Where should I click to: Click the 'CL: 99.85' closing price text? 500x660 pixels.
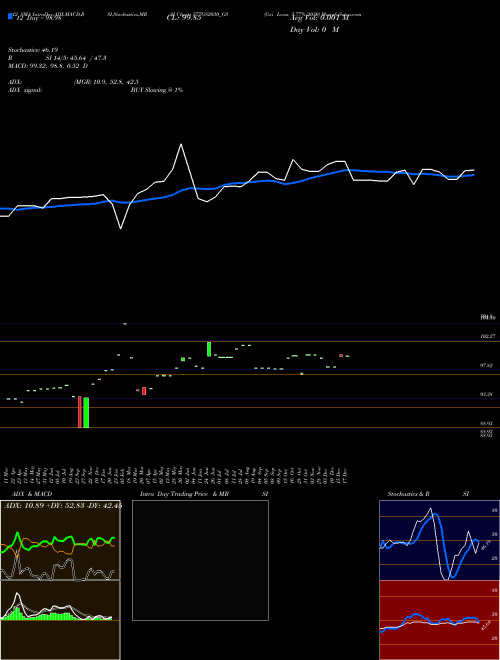pyautogui.click(x=184, y=18)
